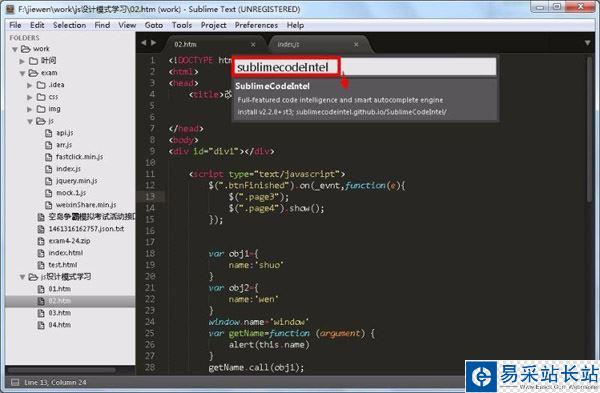Click the sublimecodeIntel search input field
Screen dimensions: 600x393
(x=364, y=67)
